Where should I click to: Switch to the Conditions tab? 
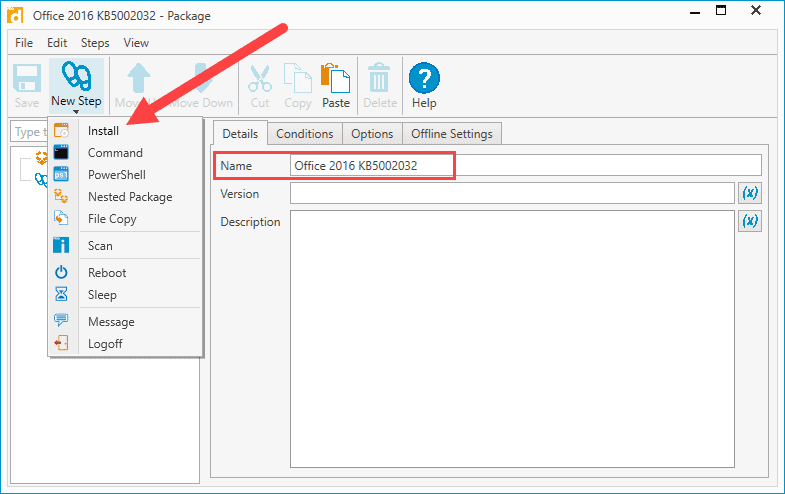(x=305, y=134)
